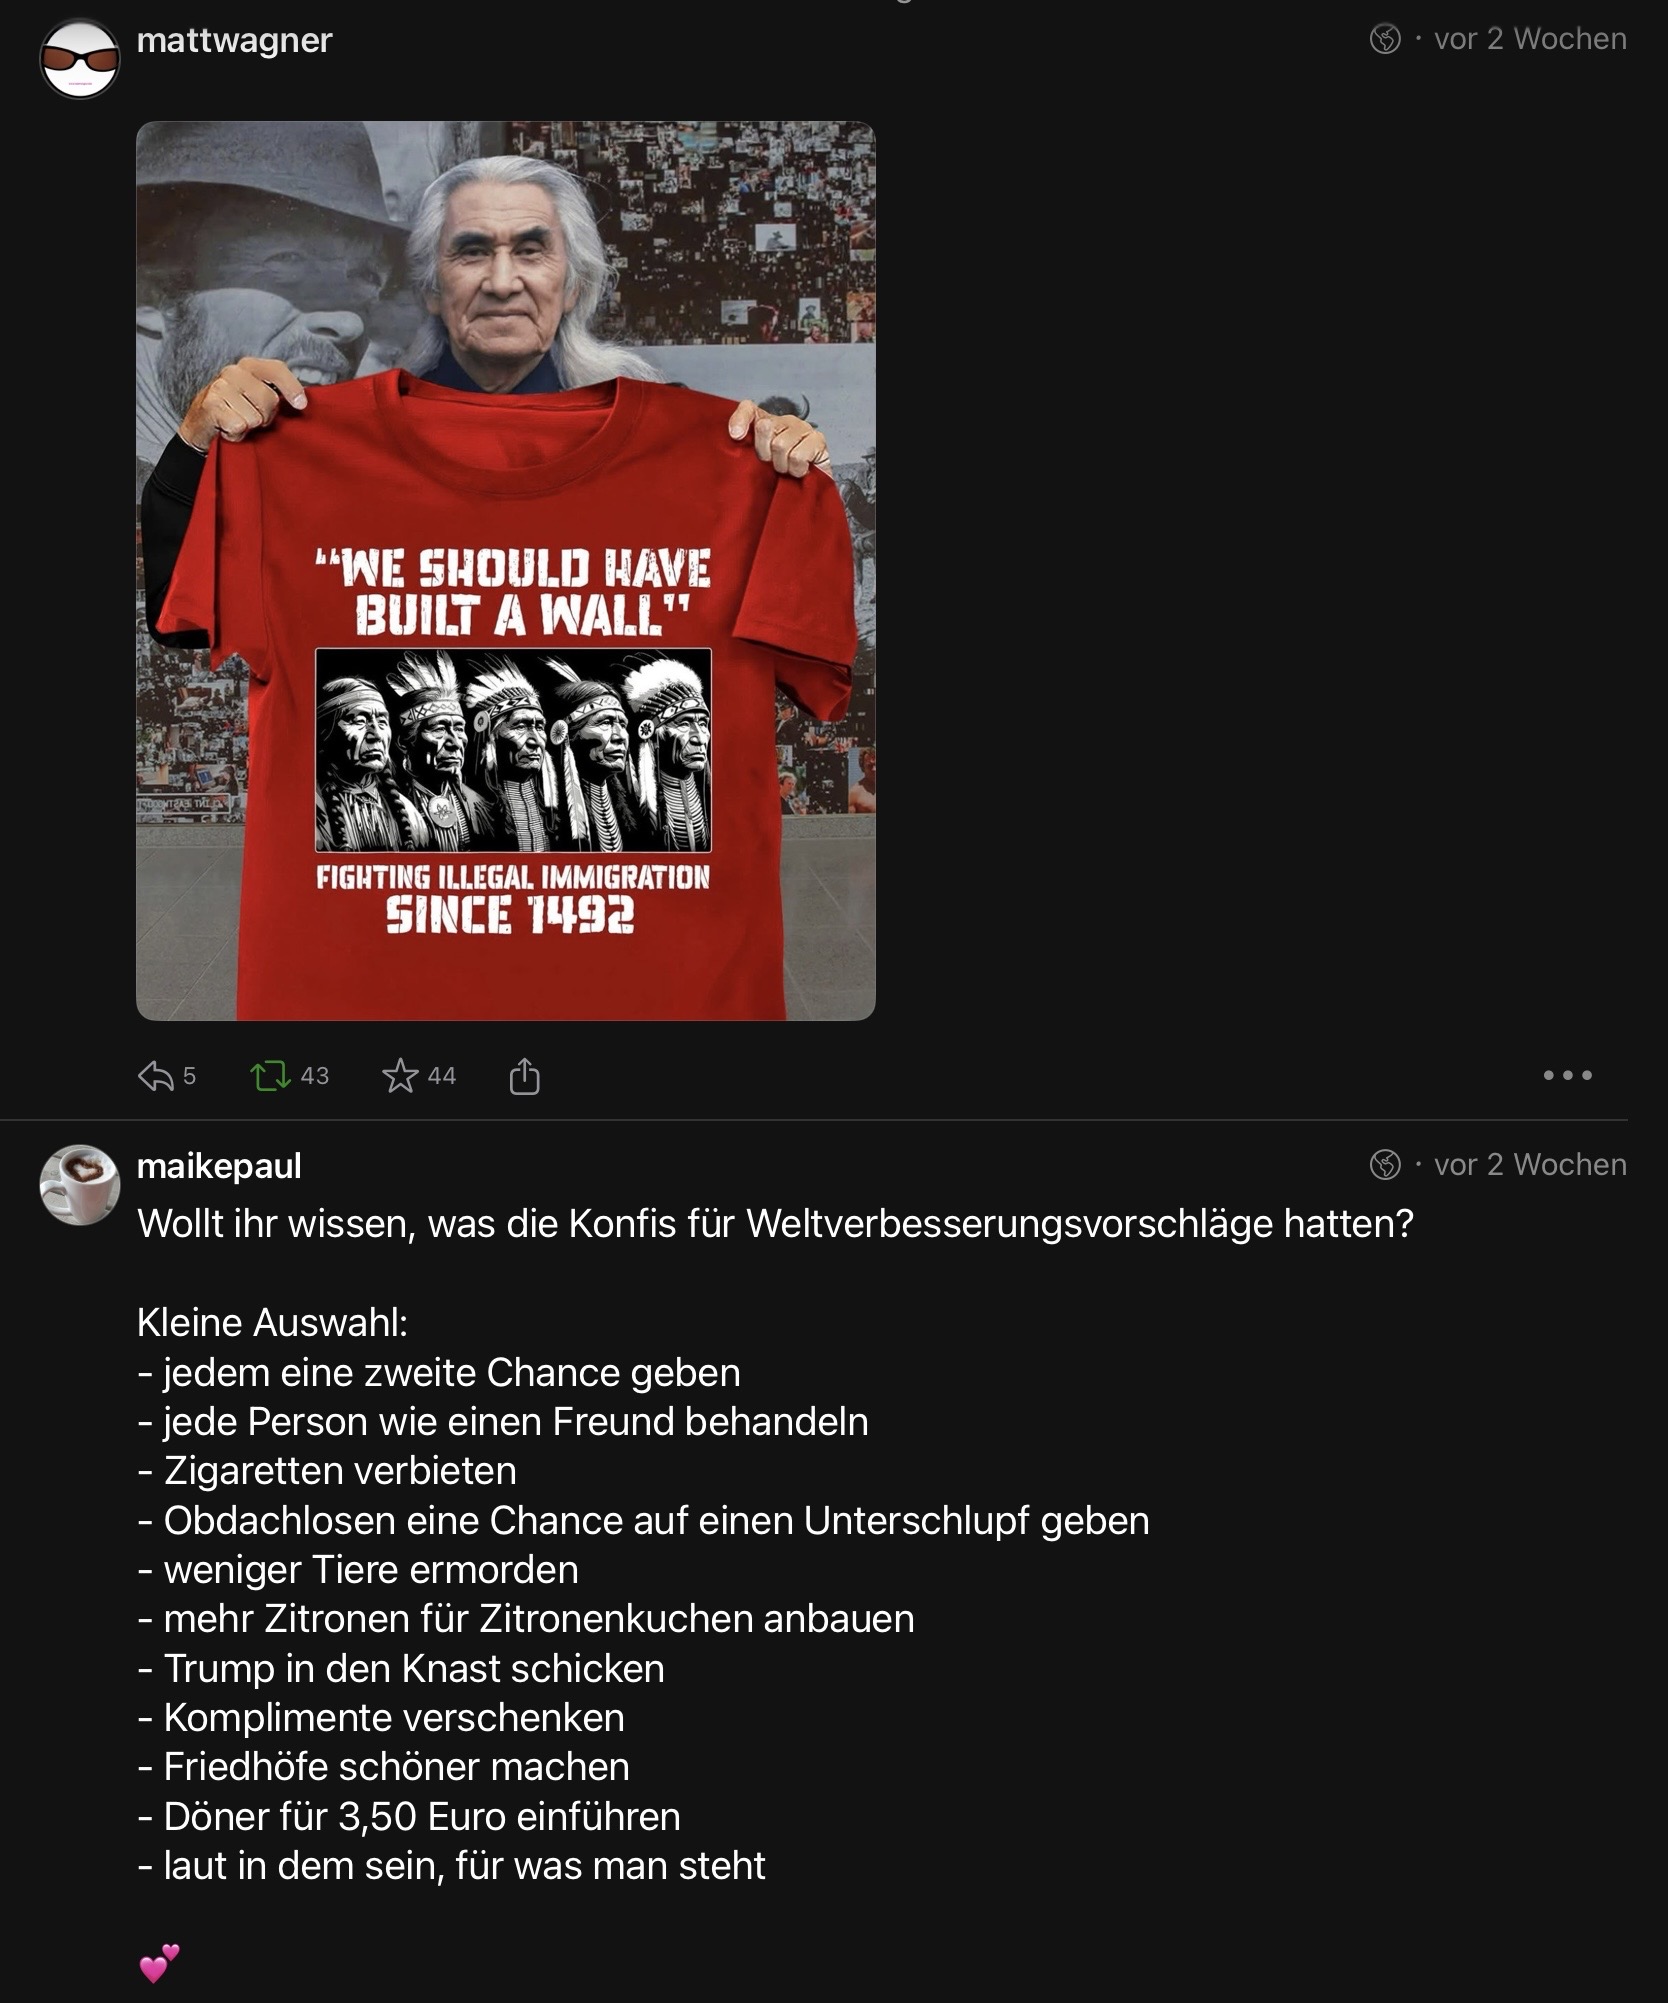Open maikepaul's post text about Konfis

(775, 1224)
